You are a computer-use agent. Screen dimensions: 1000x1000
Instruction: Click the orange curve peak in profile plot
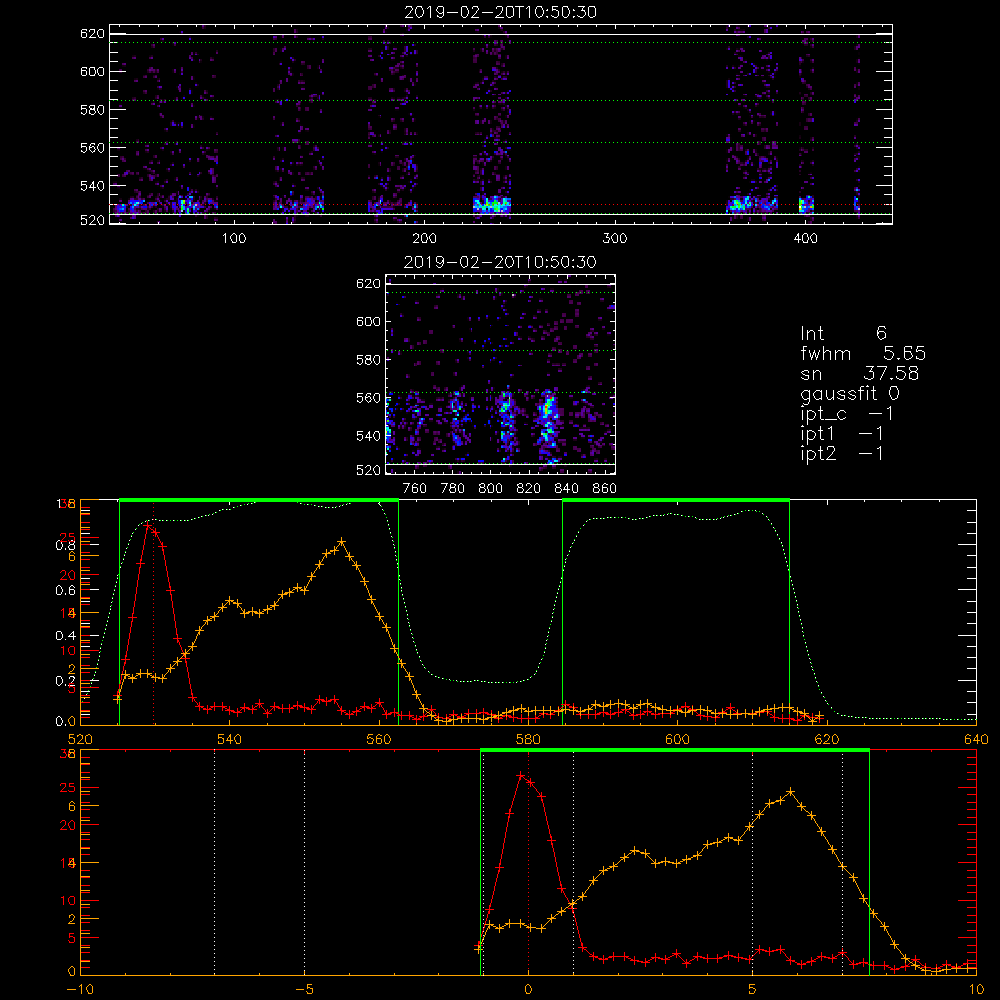[x=342, y=541]
